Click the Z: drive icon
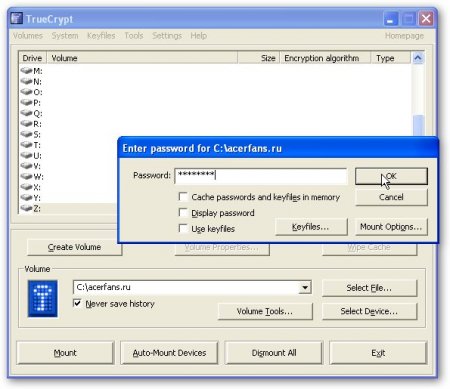Viewport: 450px width, 389px height. [26, 208]
